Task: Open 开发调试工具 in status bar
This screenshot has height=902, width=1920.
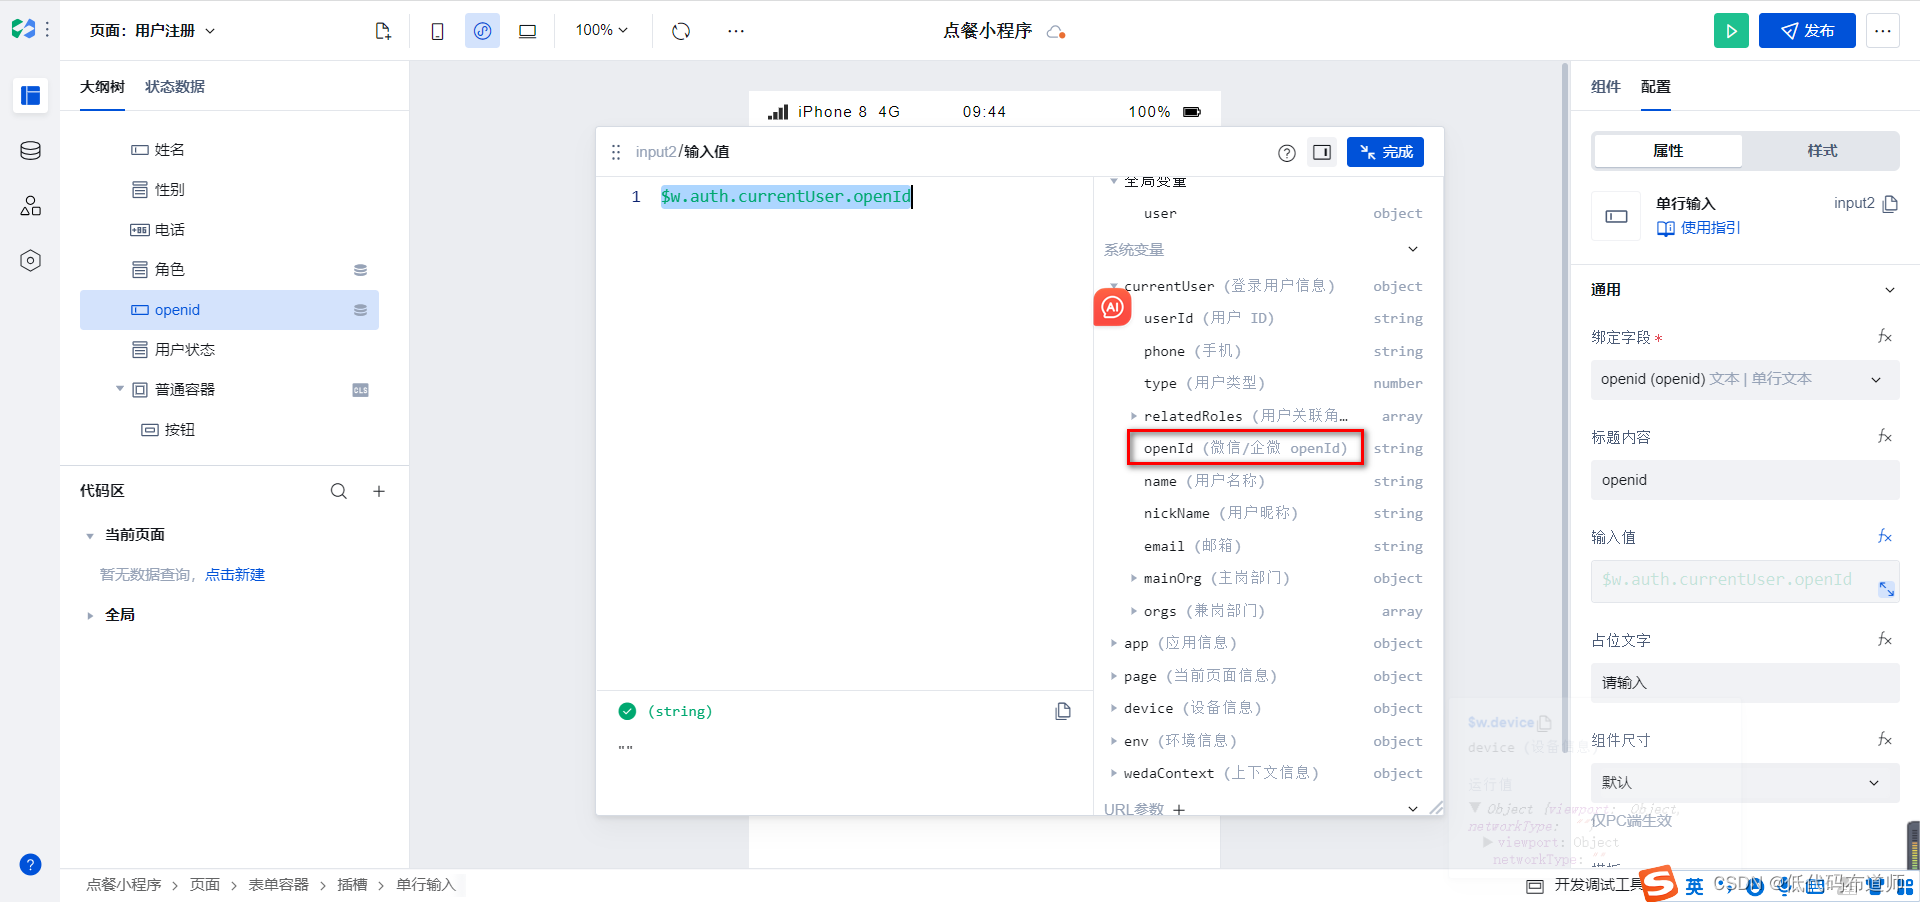Action: (1587, 885)
